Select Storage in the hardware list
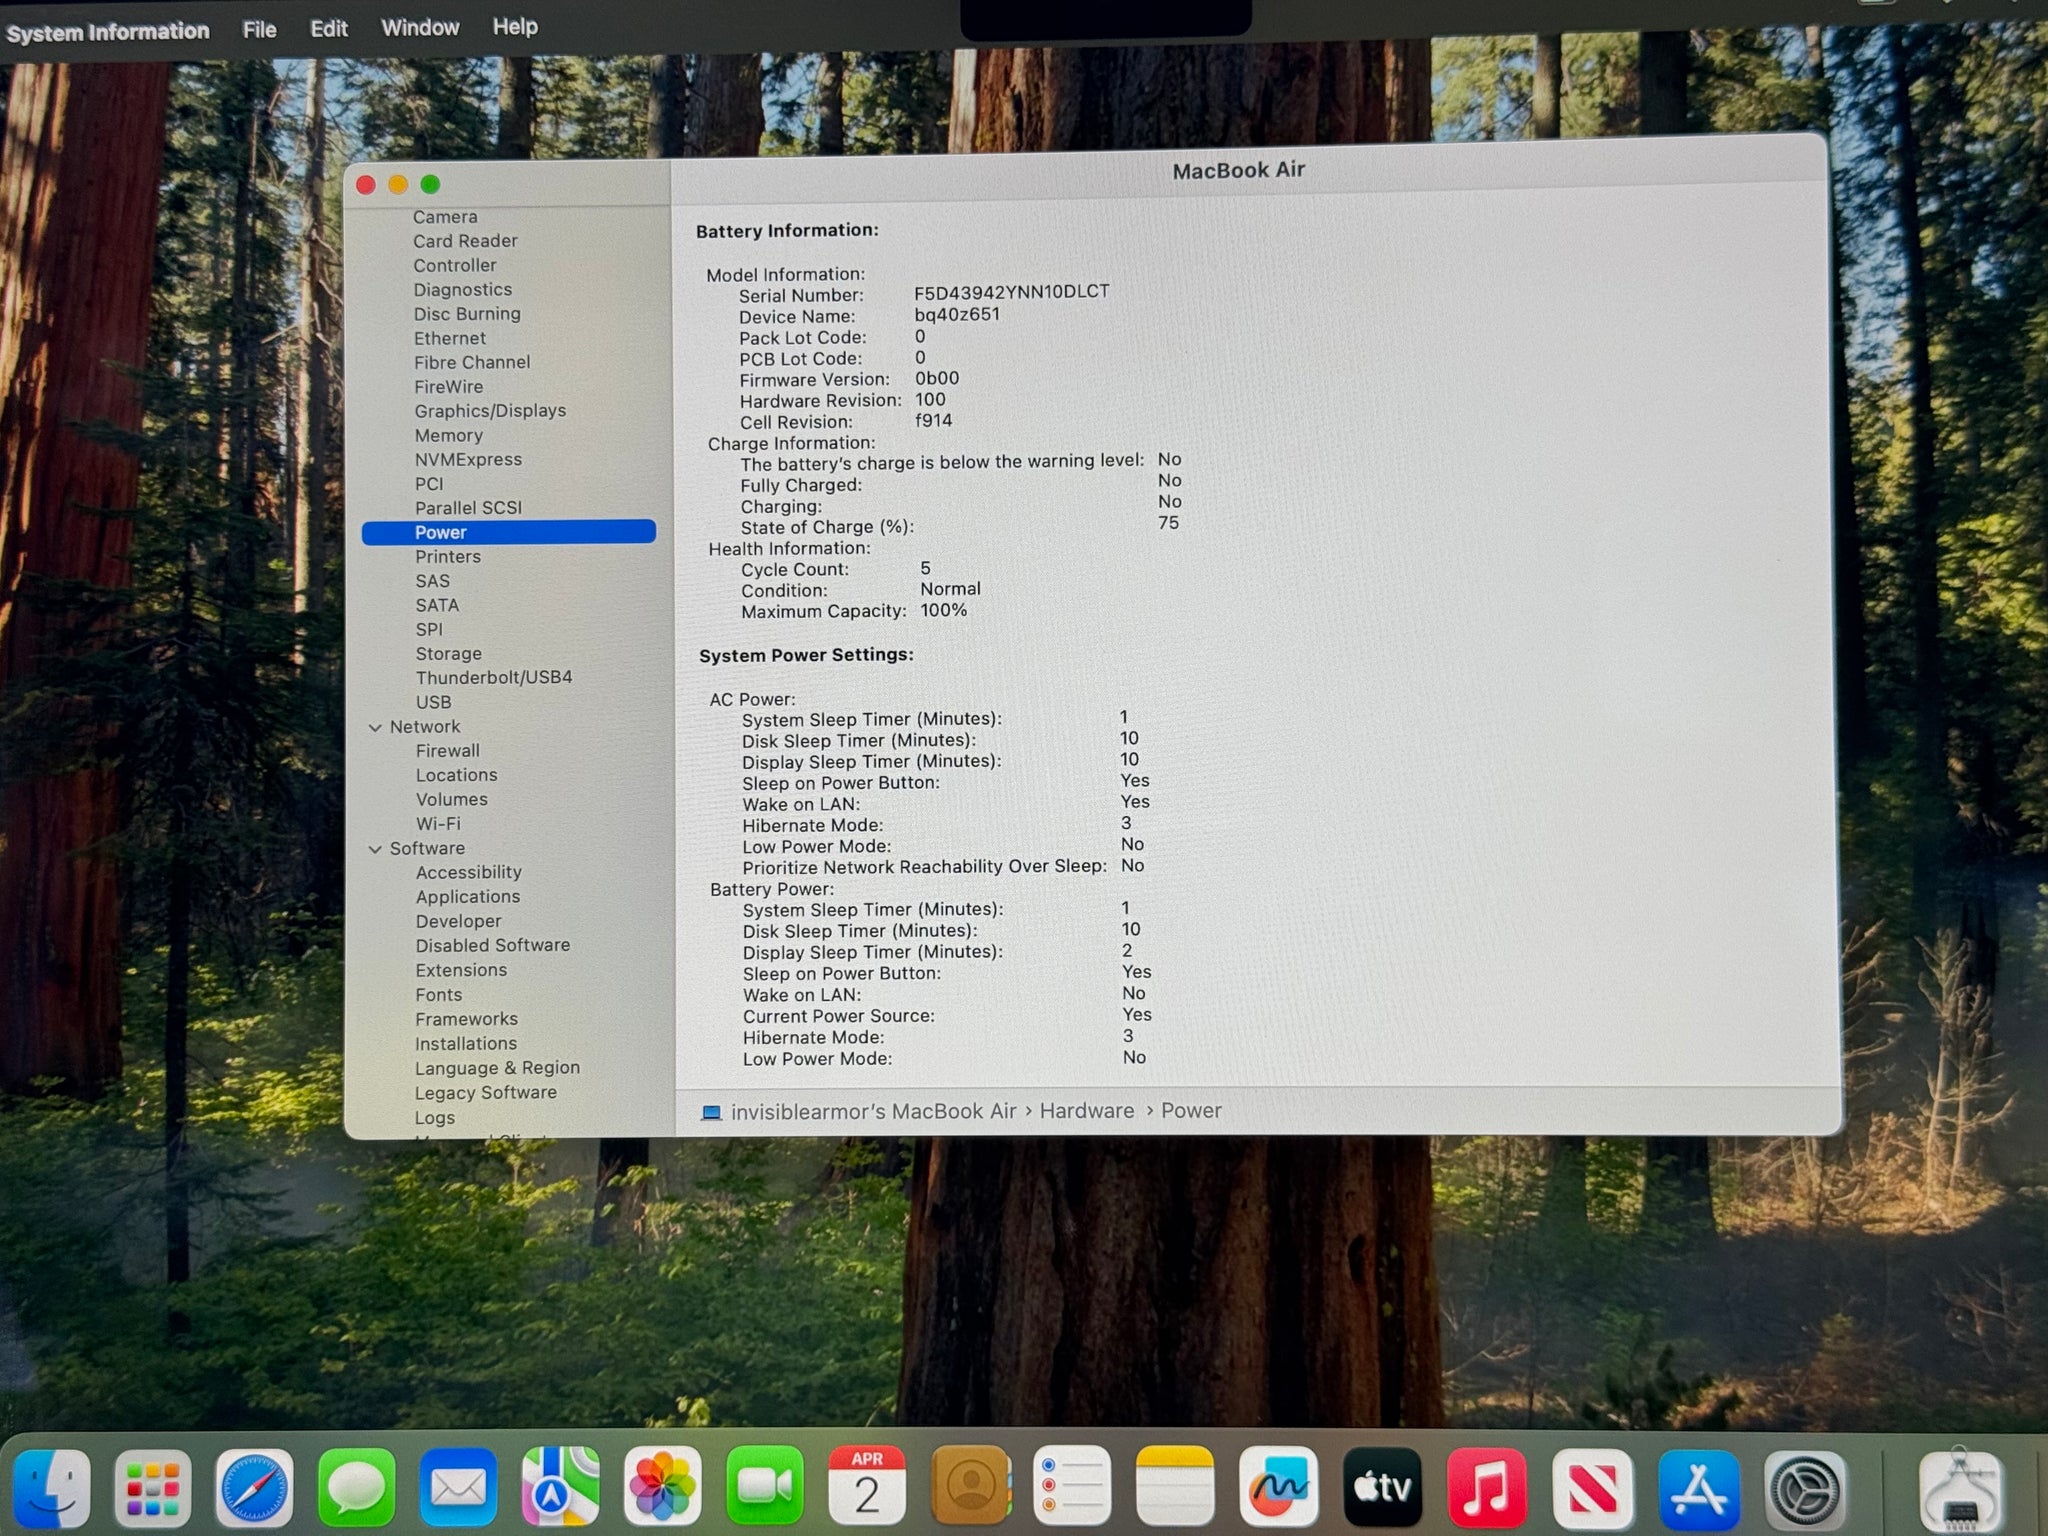 (448, 653)
